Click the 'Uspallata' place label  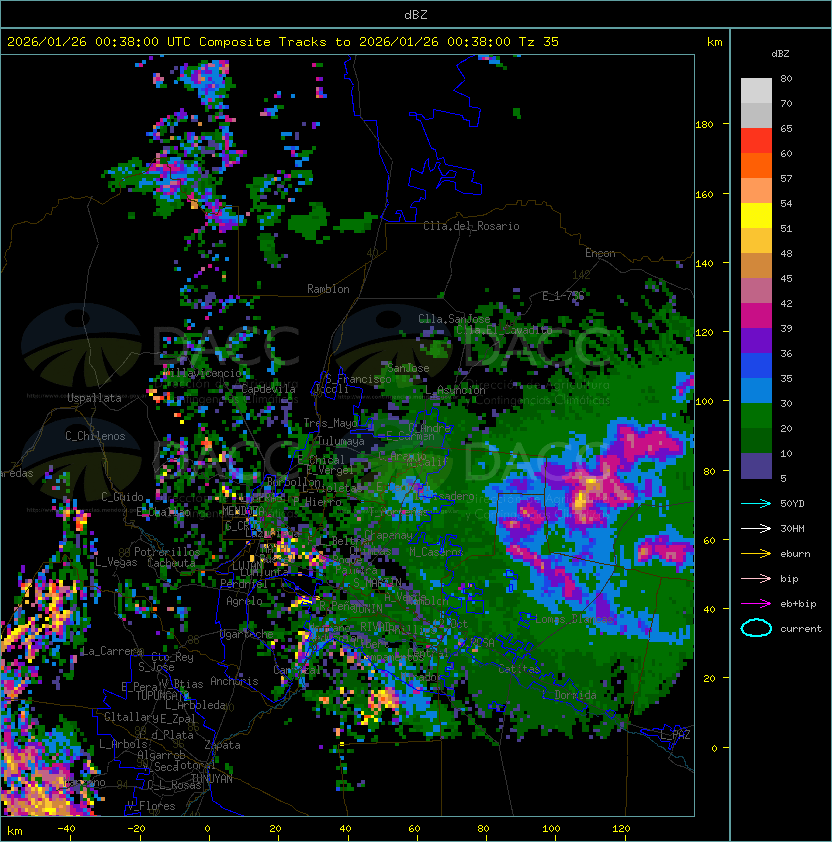[x=94, y=398]
